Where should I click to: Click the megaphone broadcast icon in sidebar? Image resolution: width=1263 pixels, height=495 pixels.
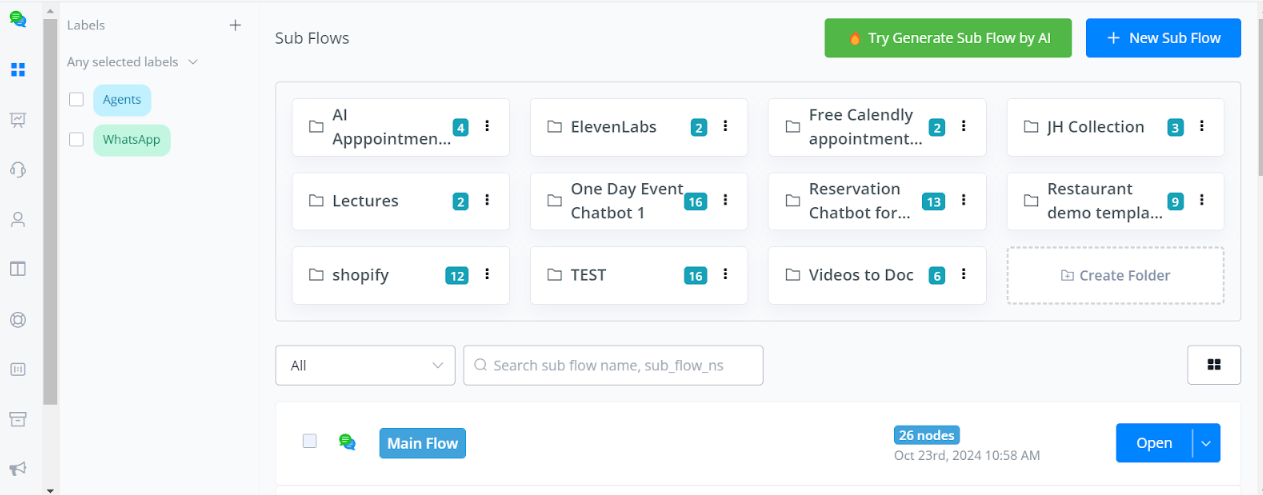17,469
